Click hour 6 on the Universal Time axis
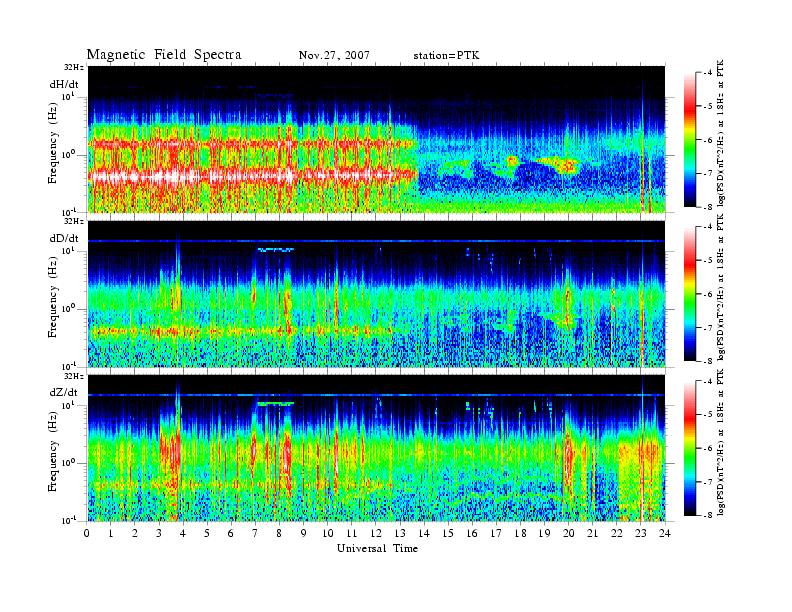The height and width of the screenshot is (612, 792). pyautogui.click(x=231, y=533)
